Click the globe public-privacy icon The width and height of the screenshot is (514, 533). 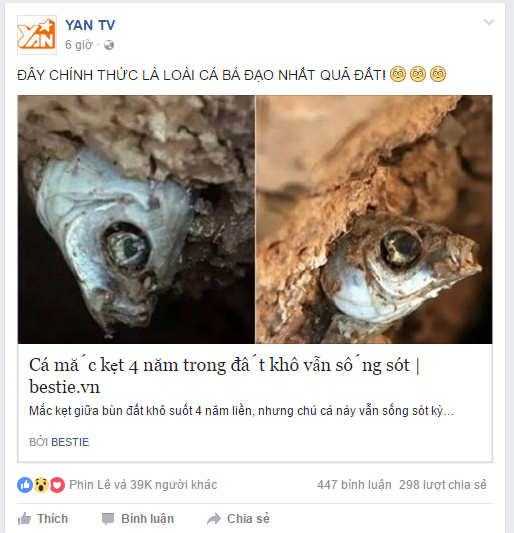coord(109,45)
